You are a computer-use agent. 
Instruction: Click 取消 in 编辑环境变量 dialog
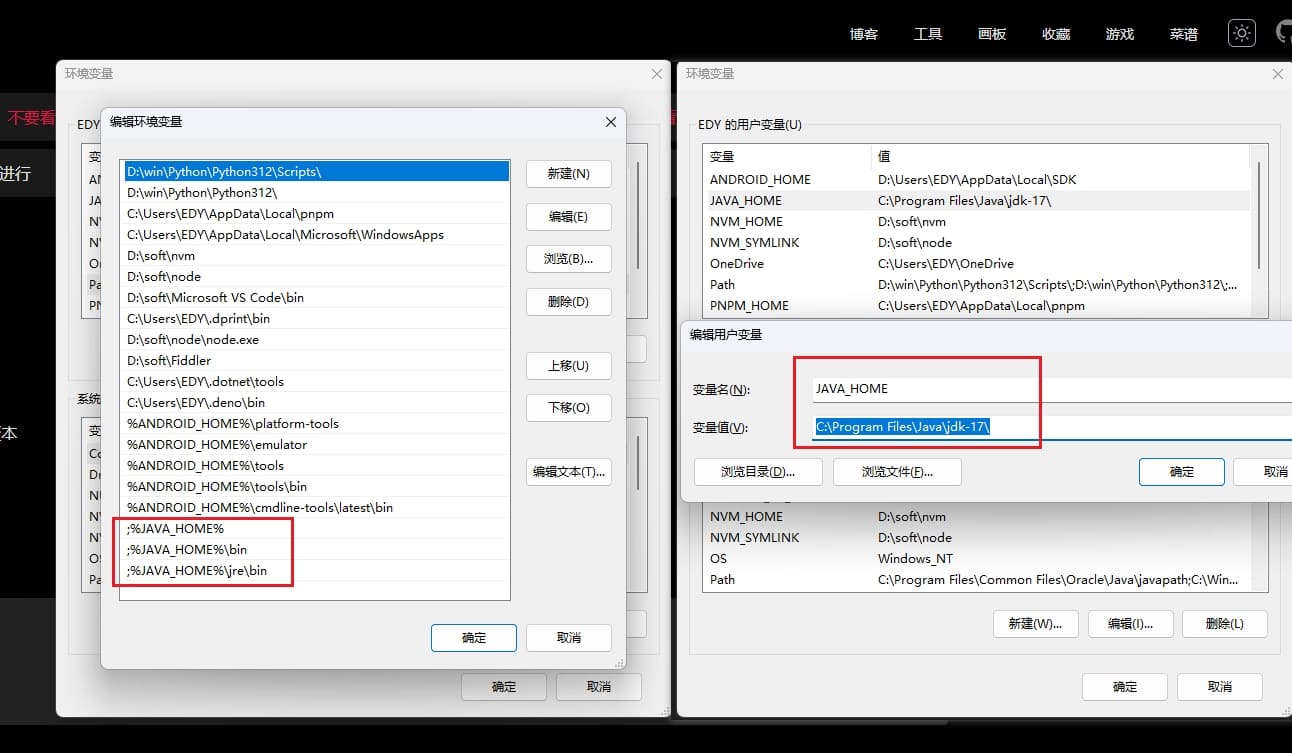[569, 637]
